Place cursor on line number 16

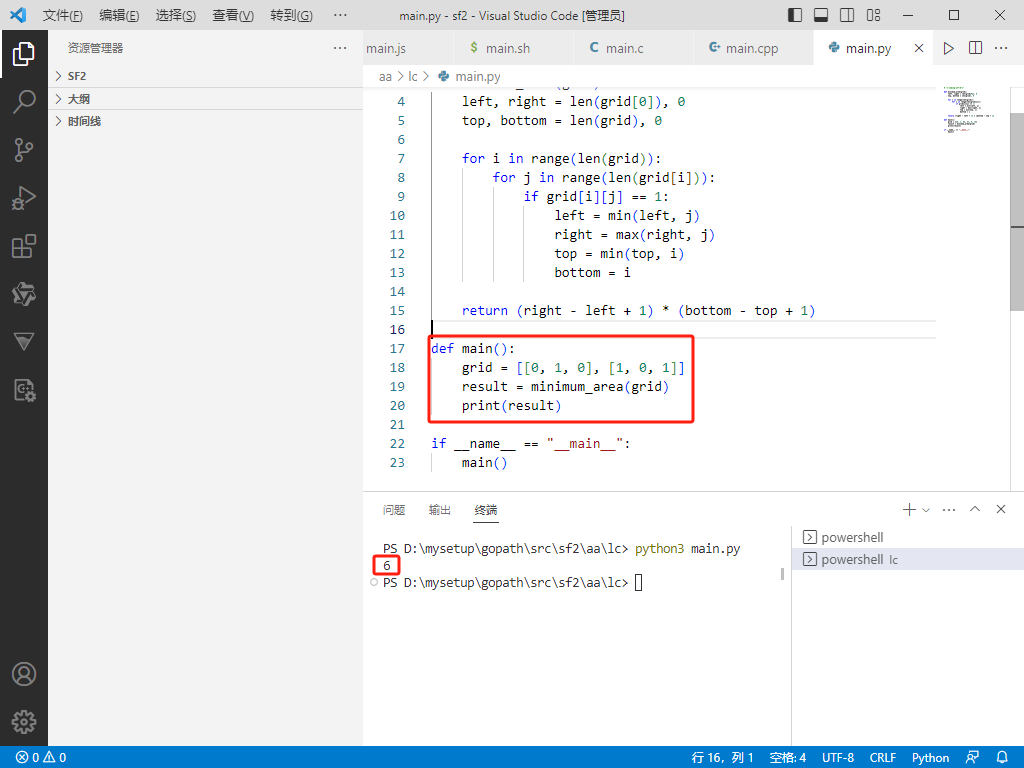point(397,329)
